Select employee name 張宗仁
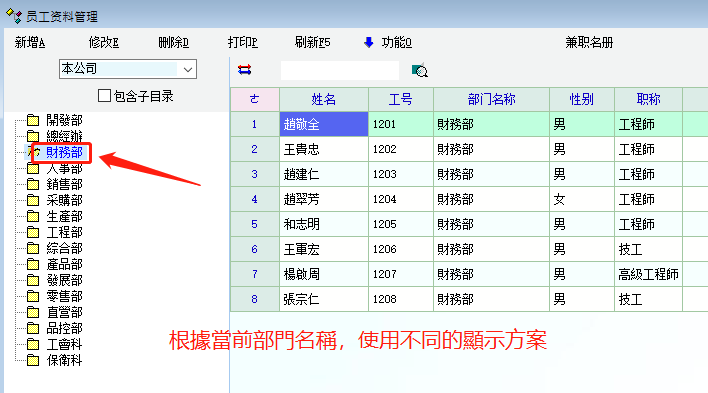Screen dimensions: 708x393 (324, 299)
